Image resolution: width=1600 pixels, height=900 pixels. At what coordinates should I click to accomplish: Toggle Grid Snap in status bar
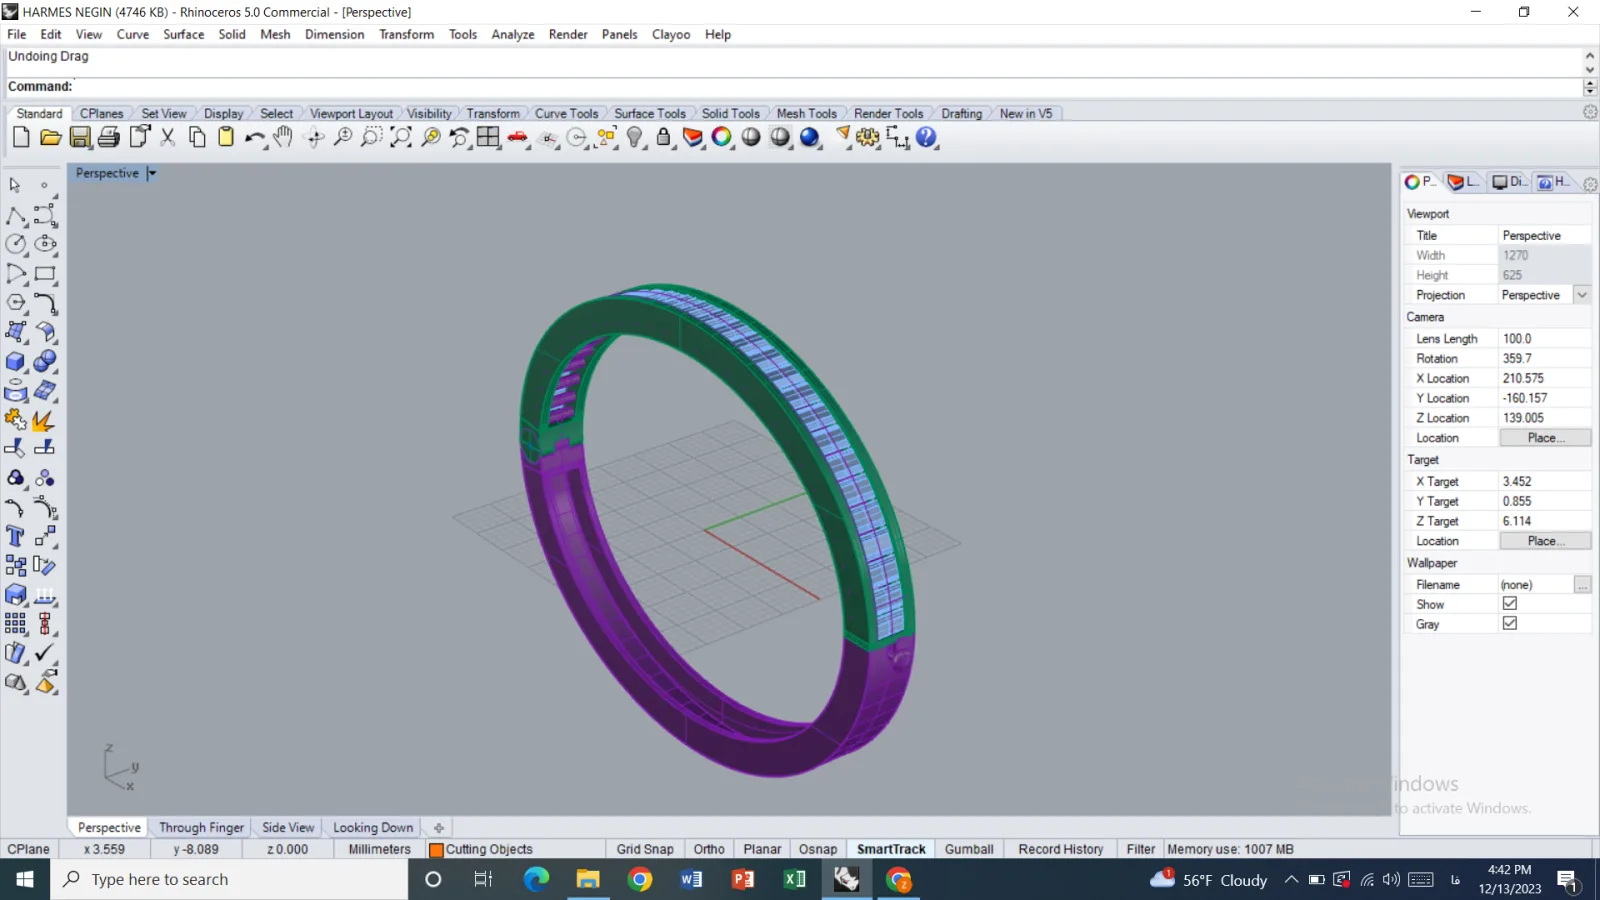click(645, 849)
